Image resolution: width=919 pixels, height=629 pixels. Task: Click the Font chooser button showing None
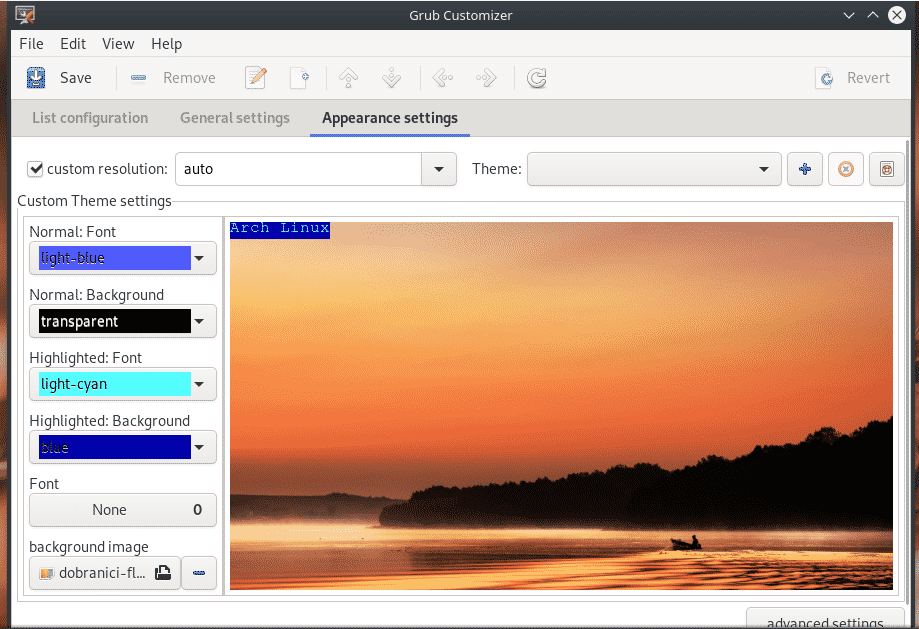[122, 510]
